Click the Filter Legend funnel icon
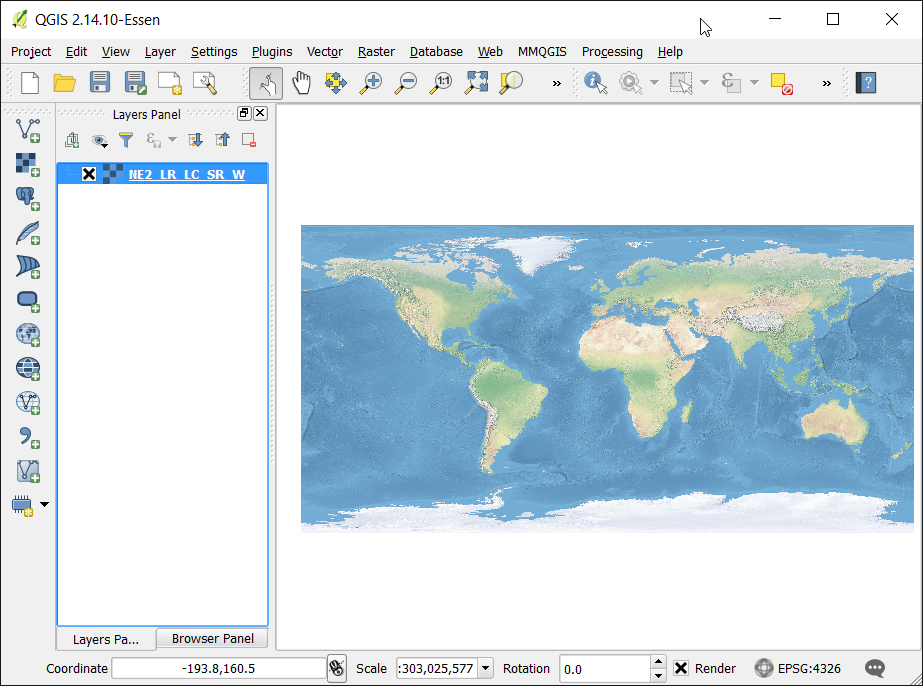923x686 pixels. (126, 140)
